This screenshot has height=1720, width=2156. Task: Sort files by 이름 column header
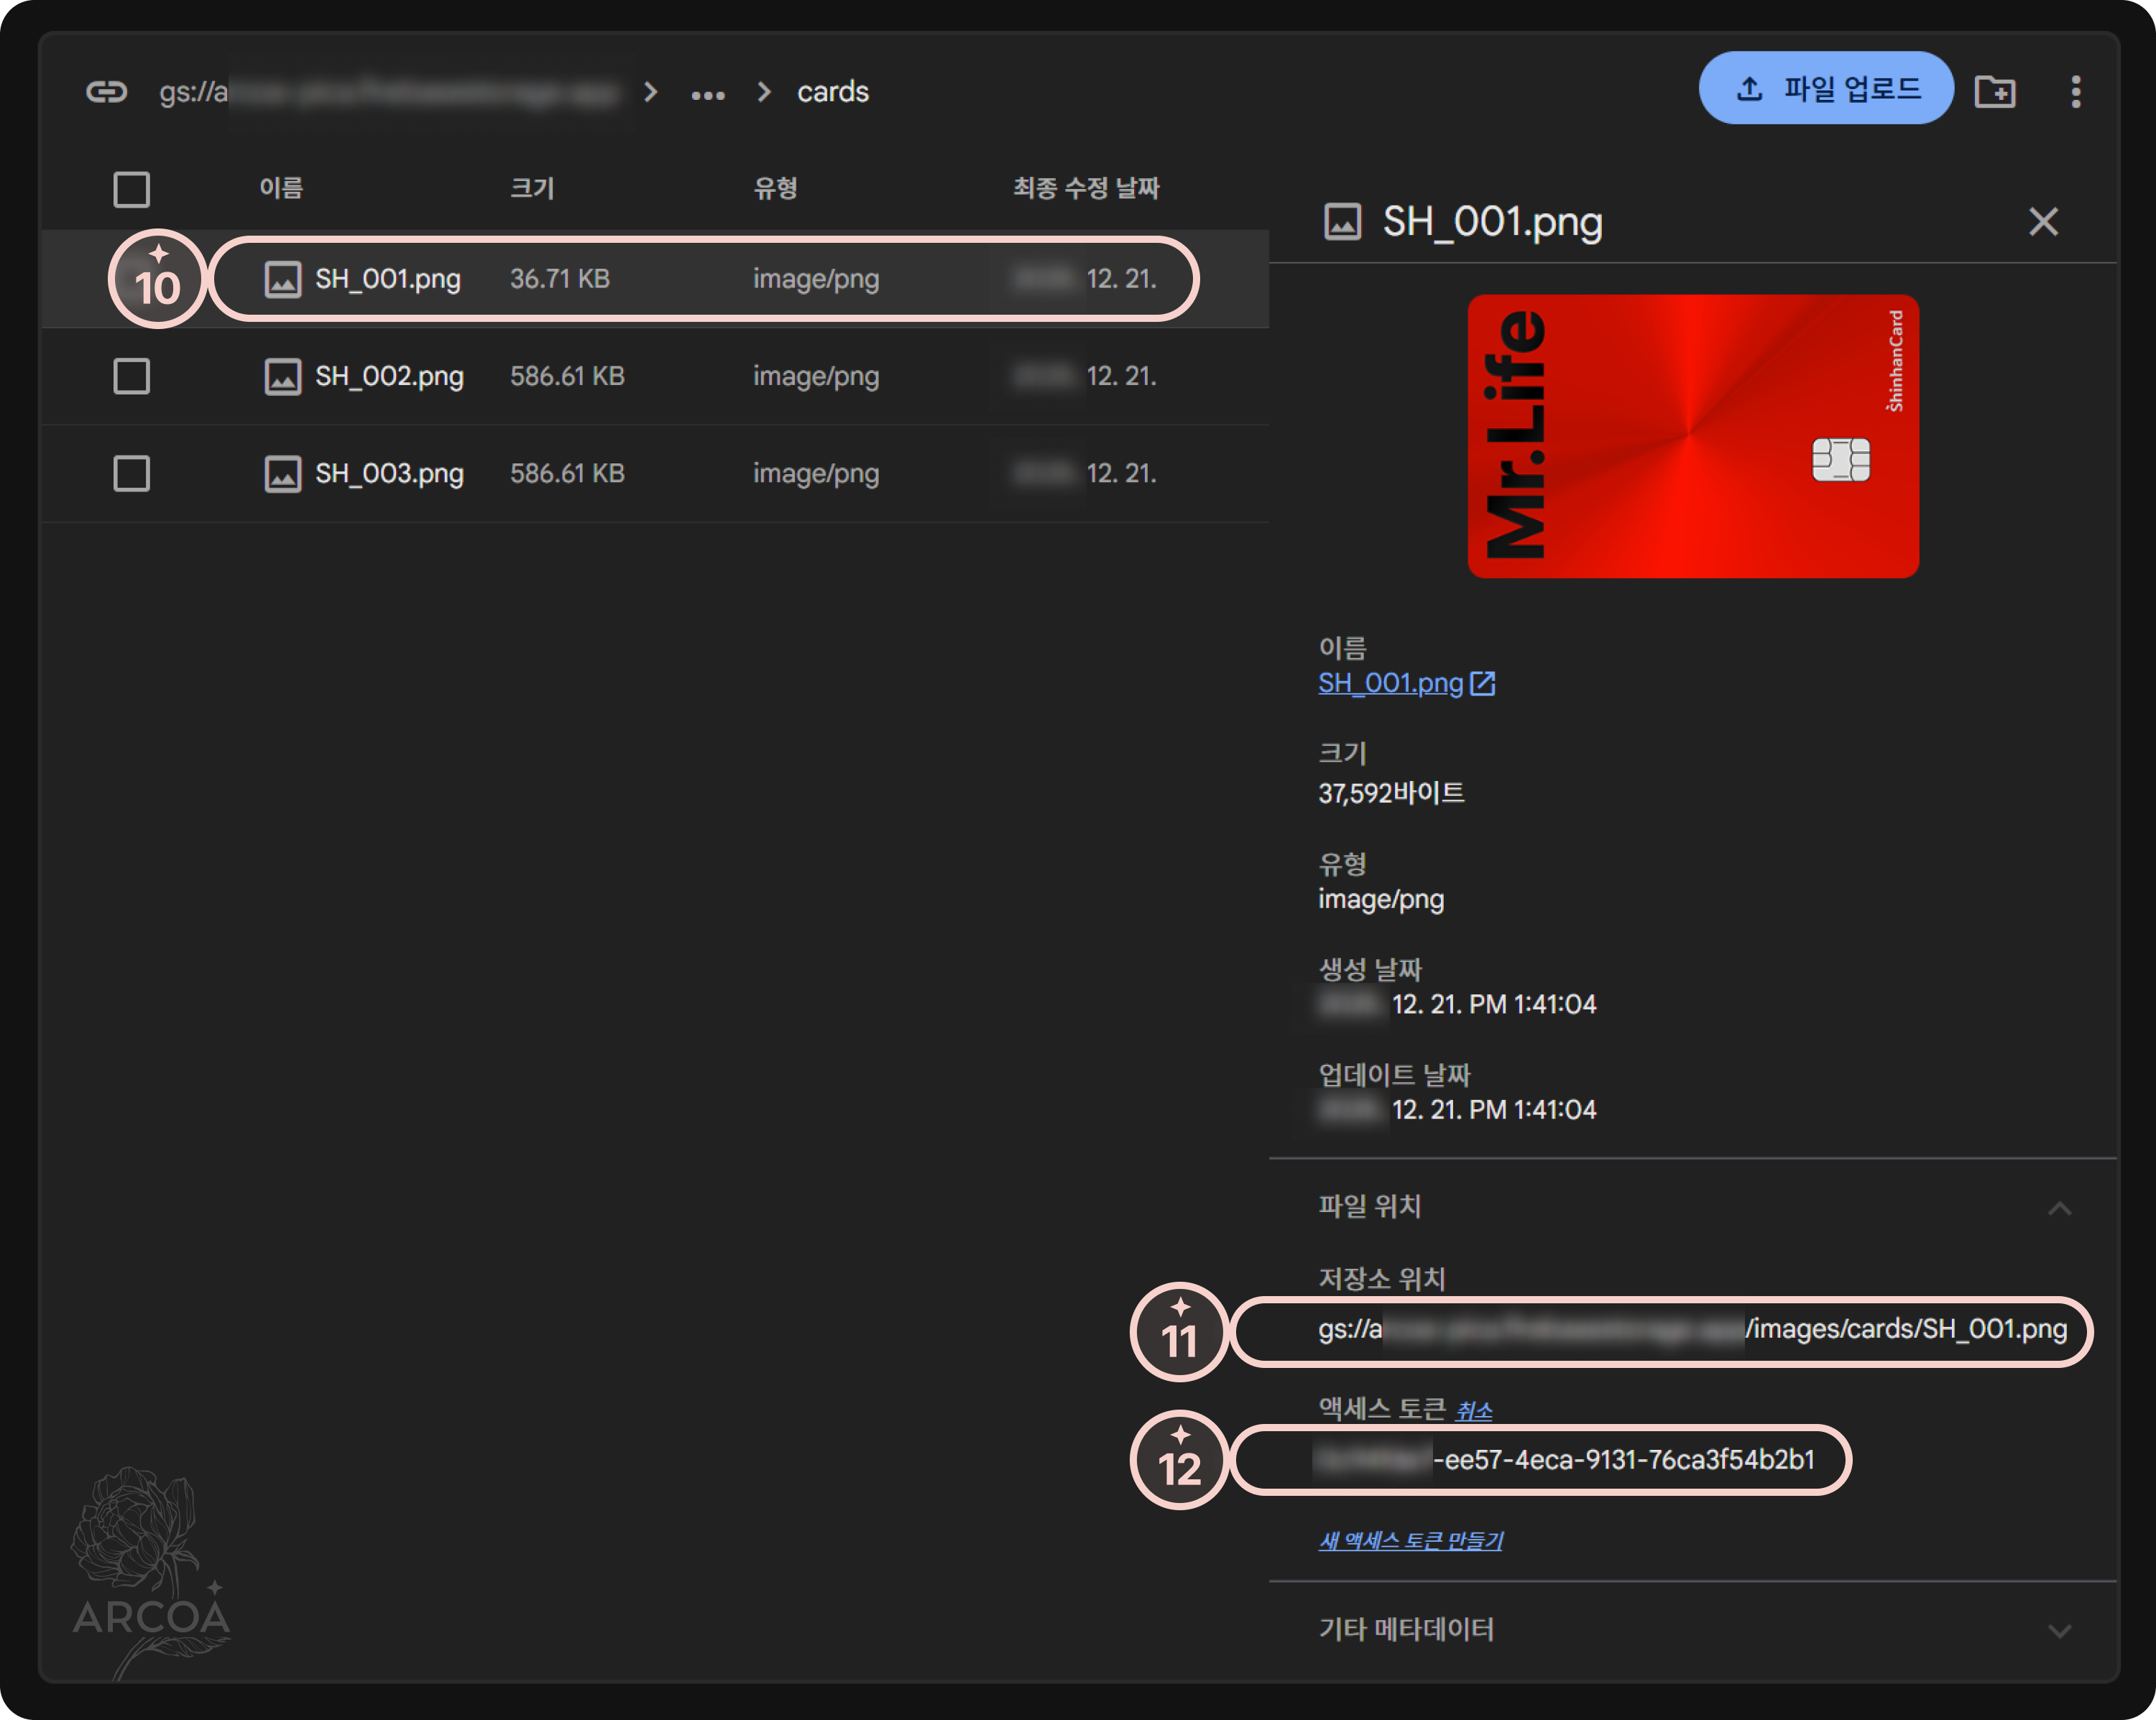281,188
